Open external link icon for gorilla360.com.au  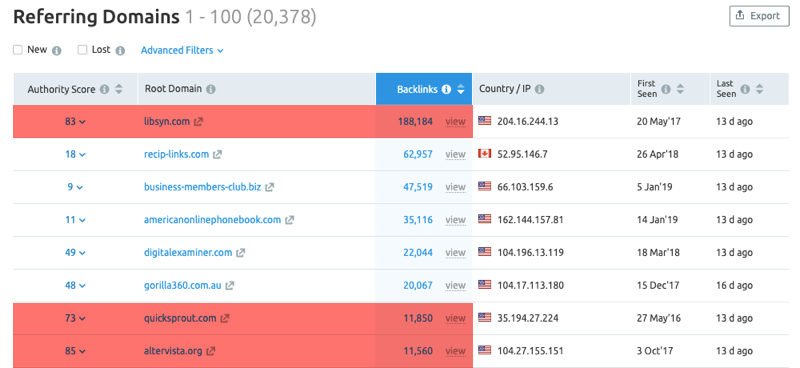click(x=230, y=286)
